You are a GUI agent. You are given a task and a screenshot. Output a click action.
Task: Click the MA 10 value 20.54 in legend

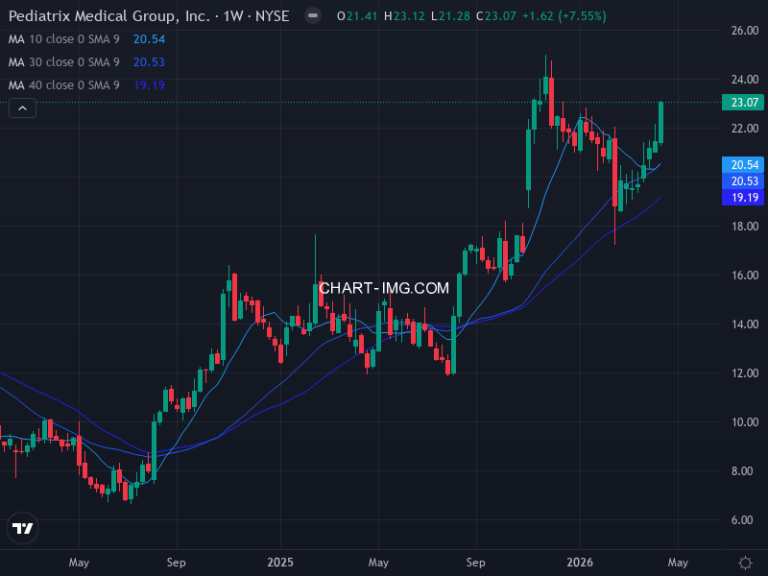[149, 39]
